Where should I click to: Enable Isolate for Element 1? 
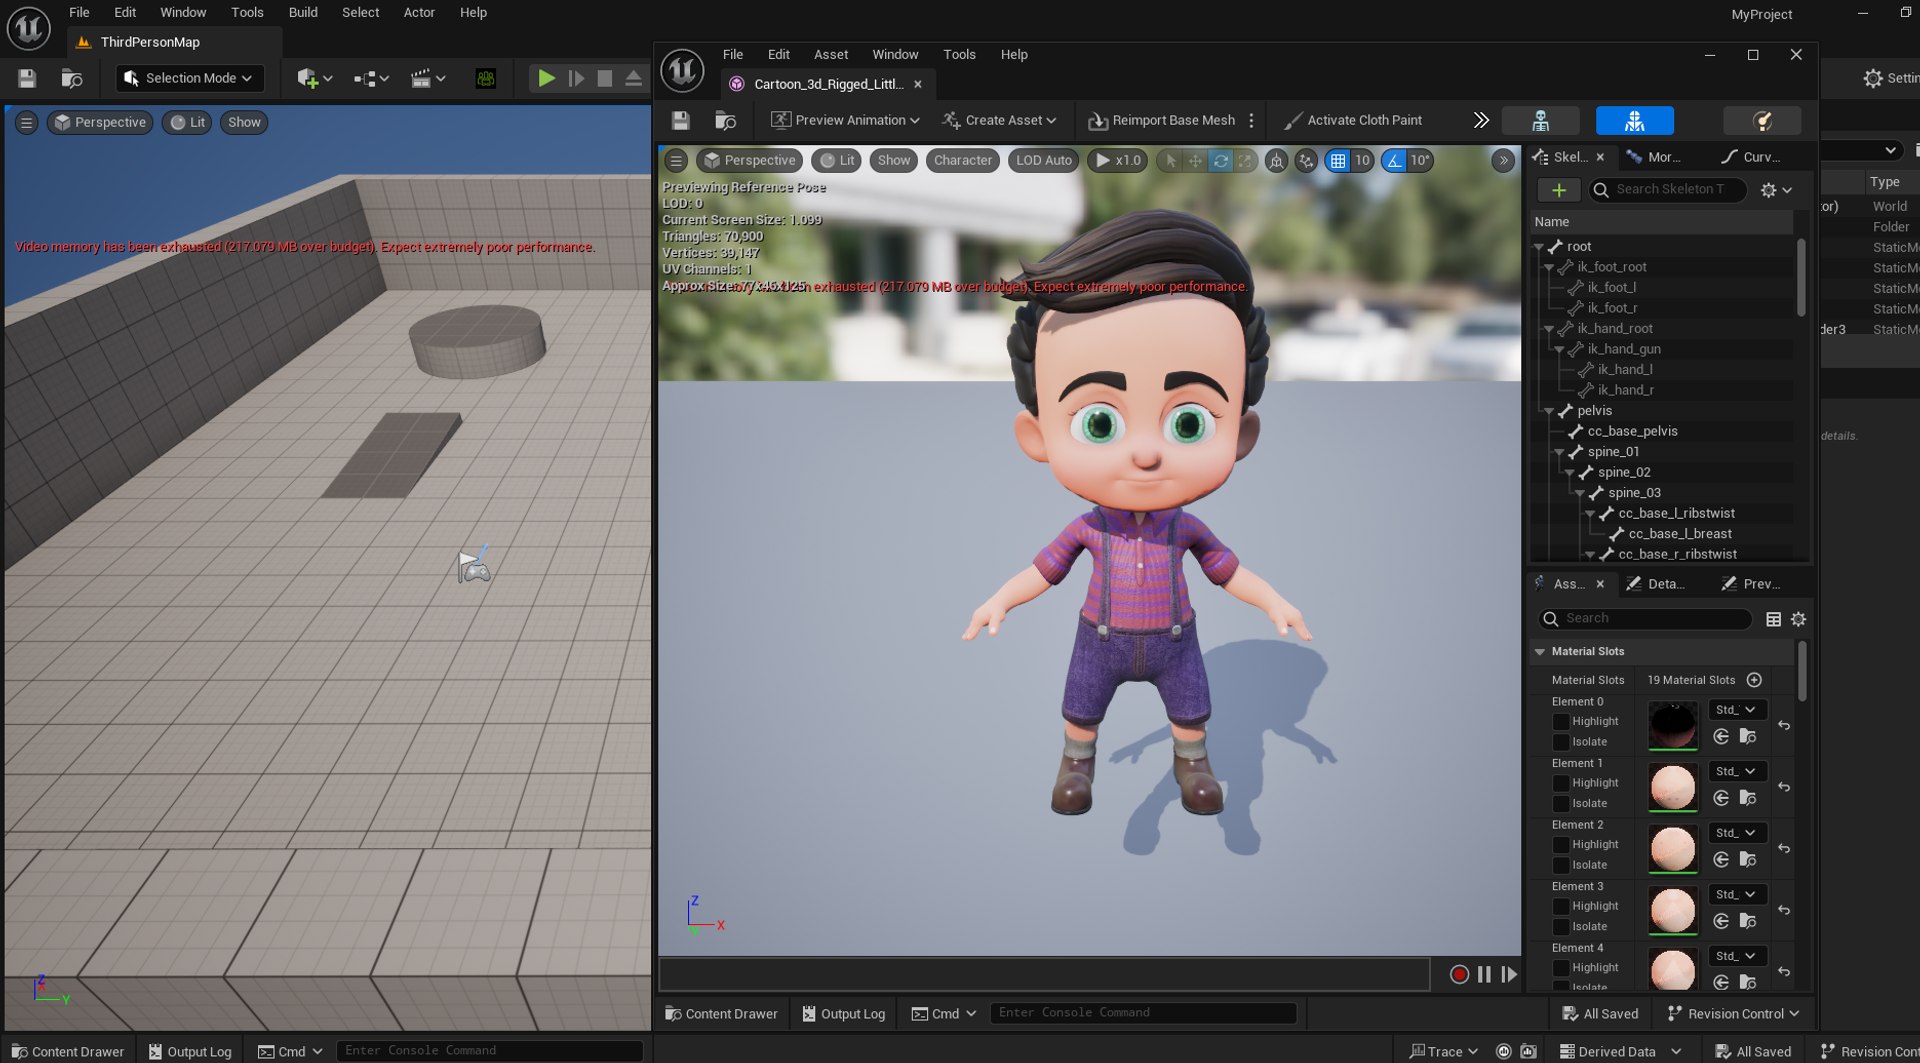(x=1560, y=804)
